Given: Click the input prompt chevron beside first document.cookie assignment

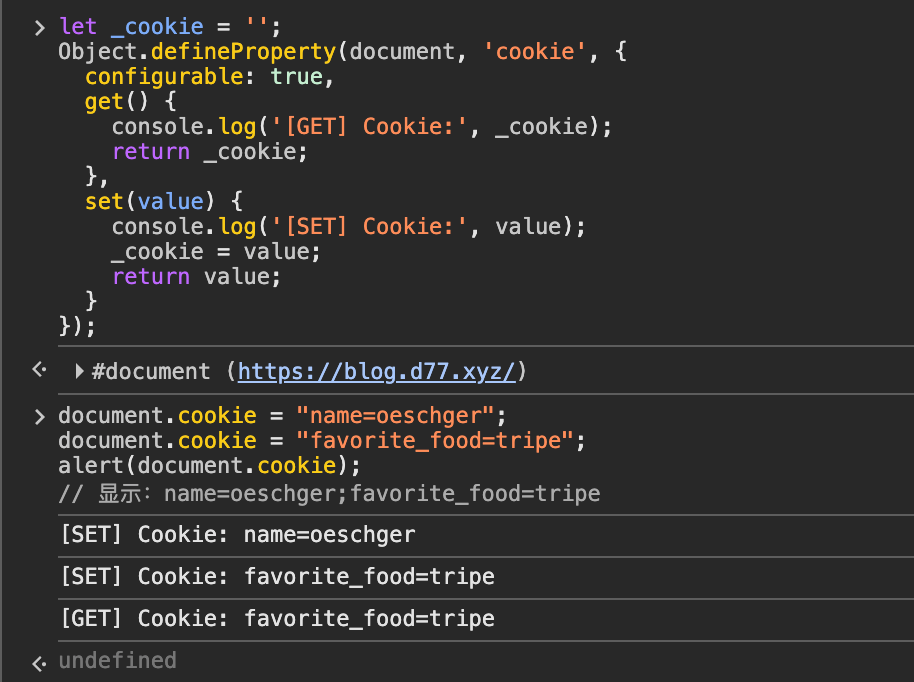Looking at the screenshot, I should [39, 416].
